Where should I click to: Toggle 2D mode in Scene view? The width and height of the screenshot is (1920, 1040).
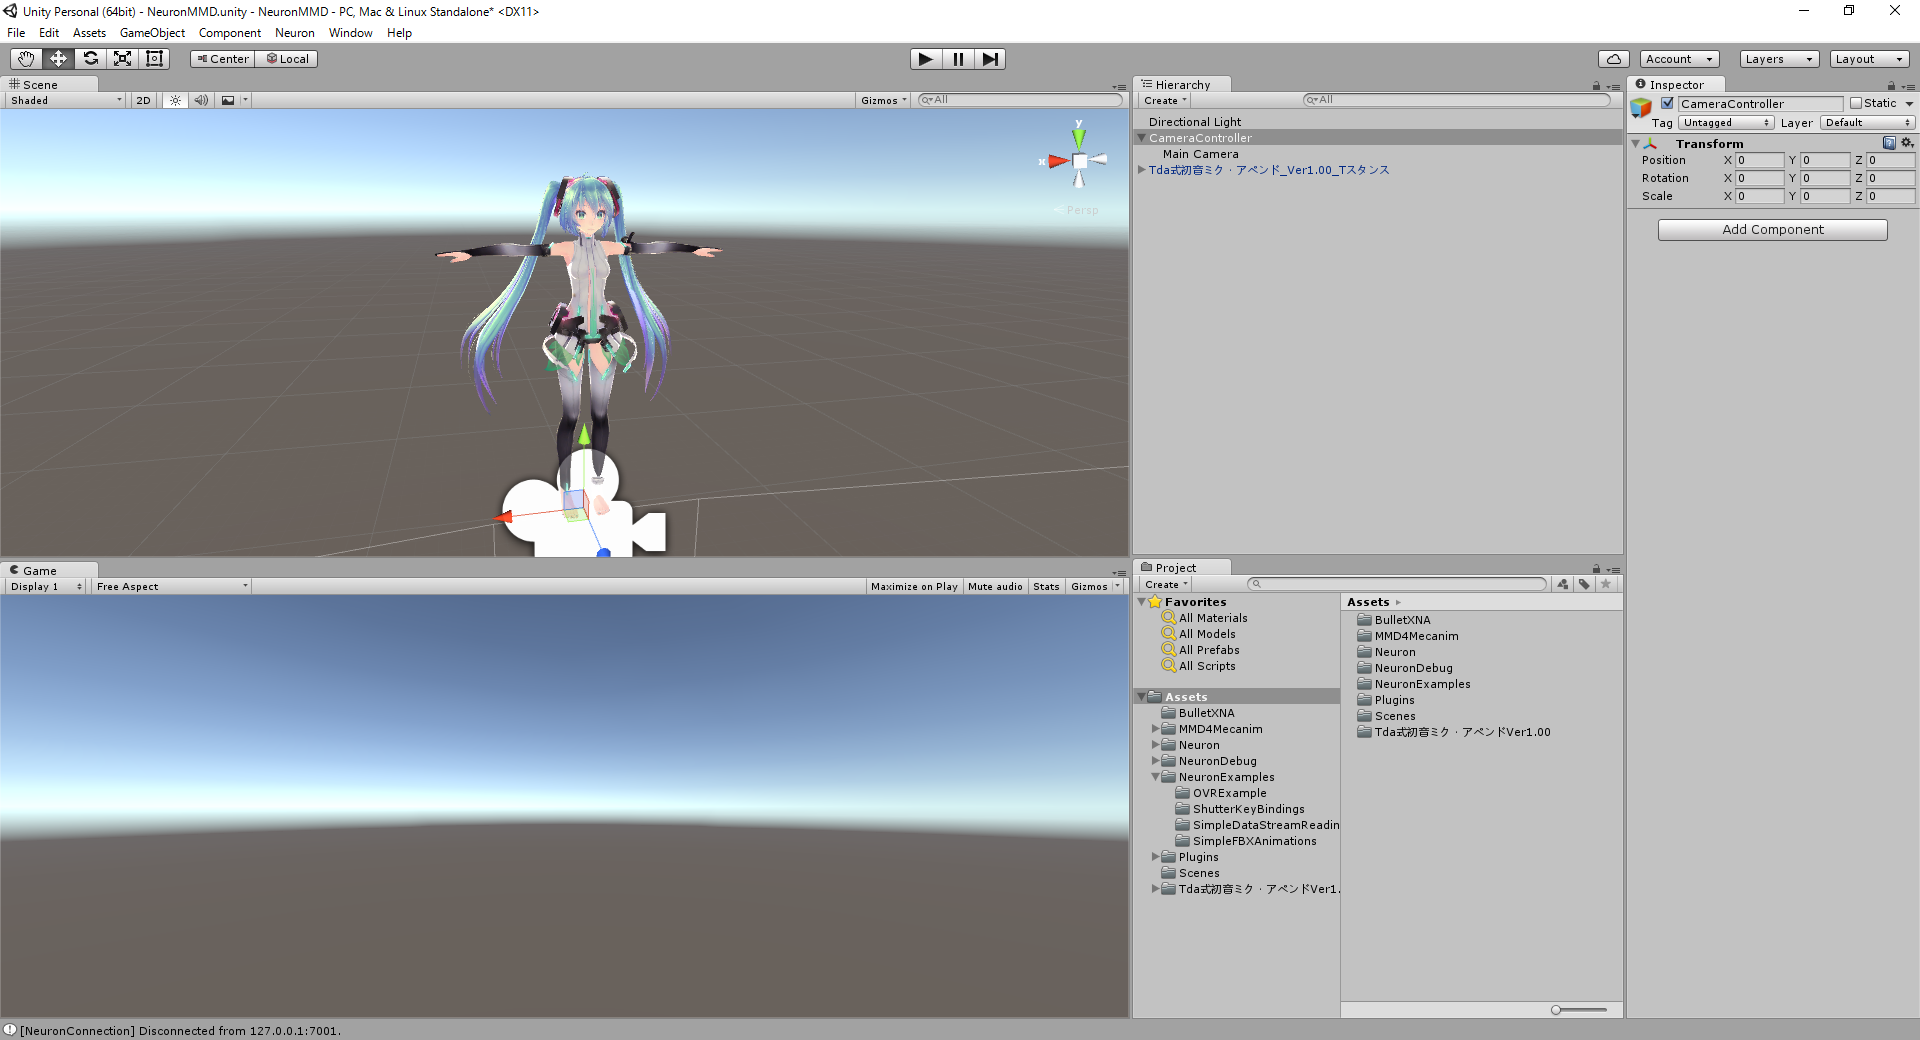click(x=143, y=100)
